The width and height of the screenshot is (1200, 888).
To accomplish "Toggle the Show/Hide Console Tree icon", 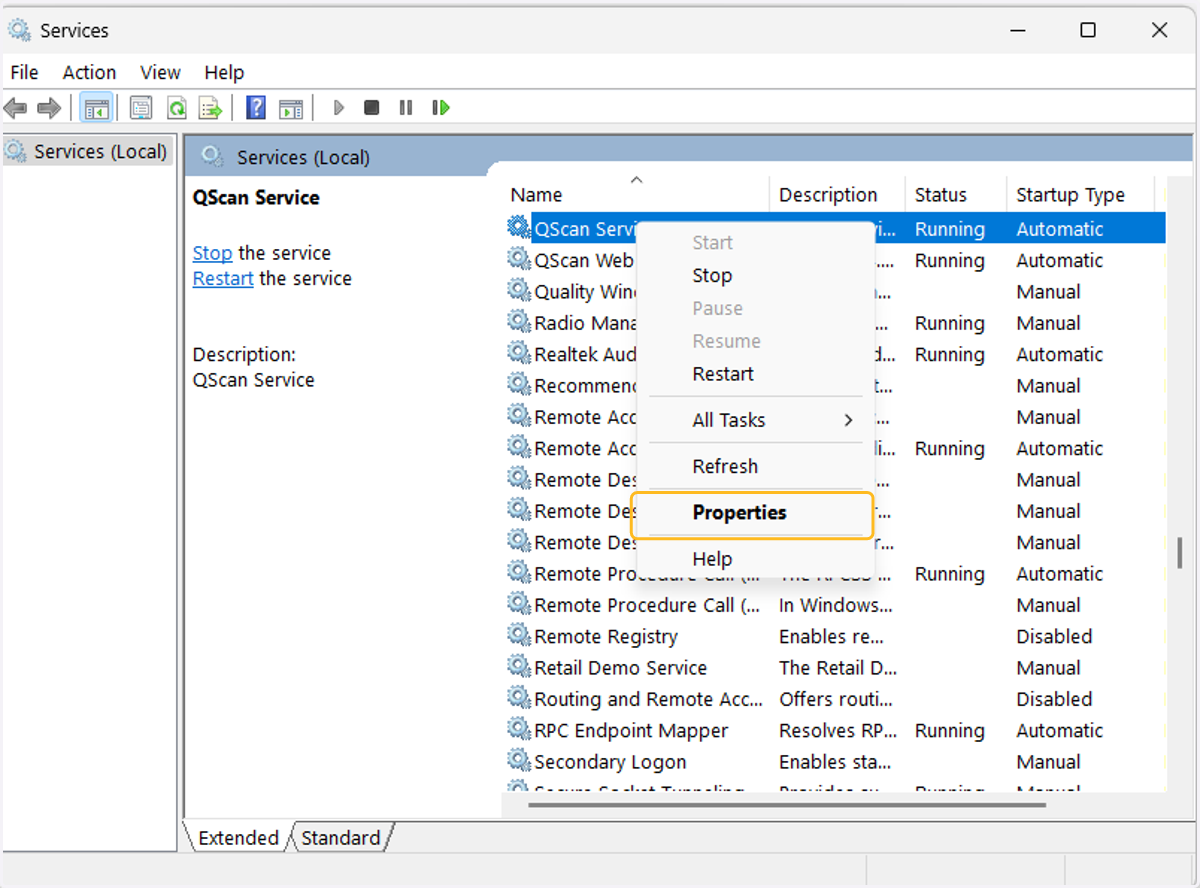I will 97,107.
